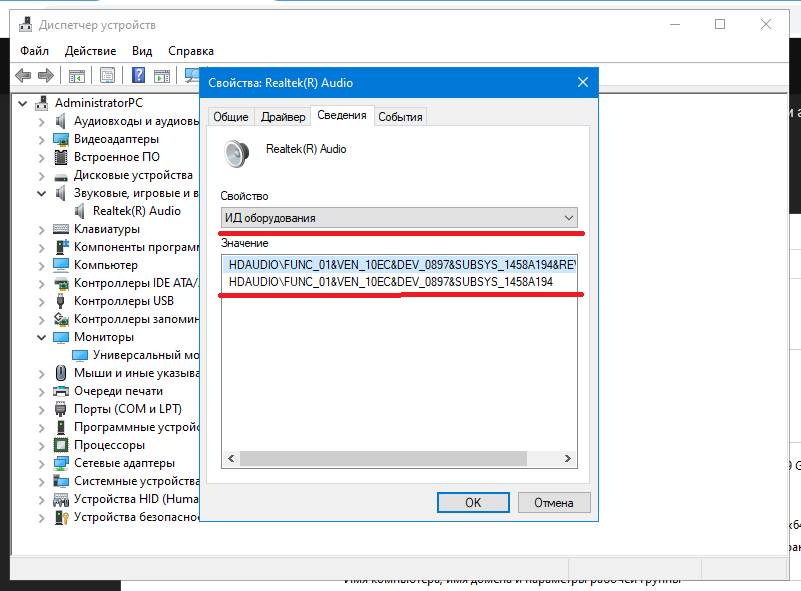Maximize the Диспетчер устройств window

[720, 24]
